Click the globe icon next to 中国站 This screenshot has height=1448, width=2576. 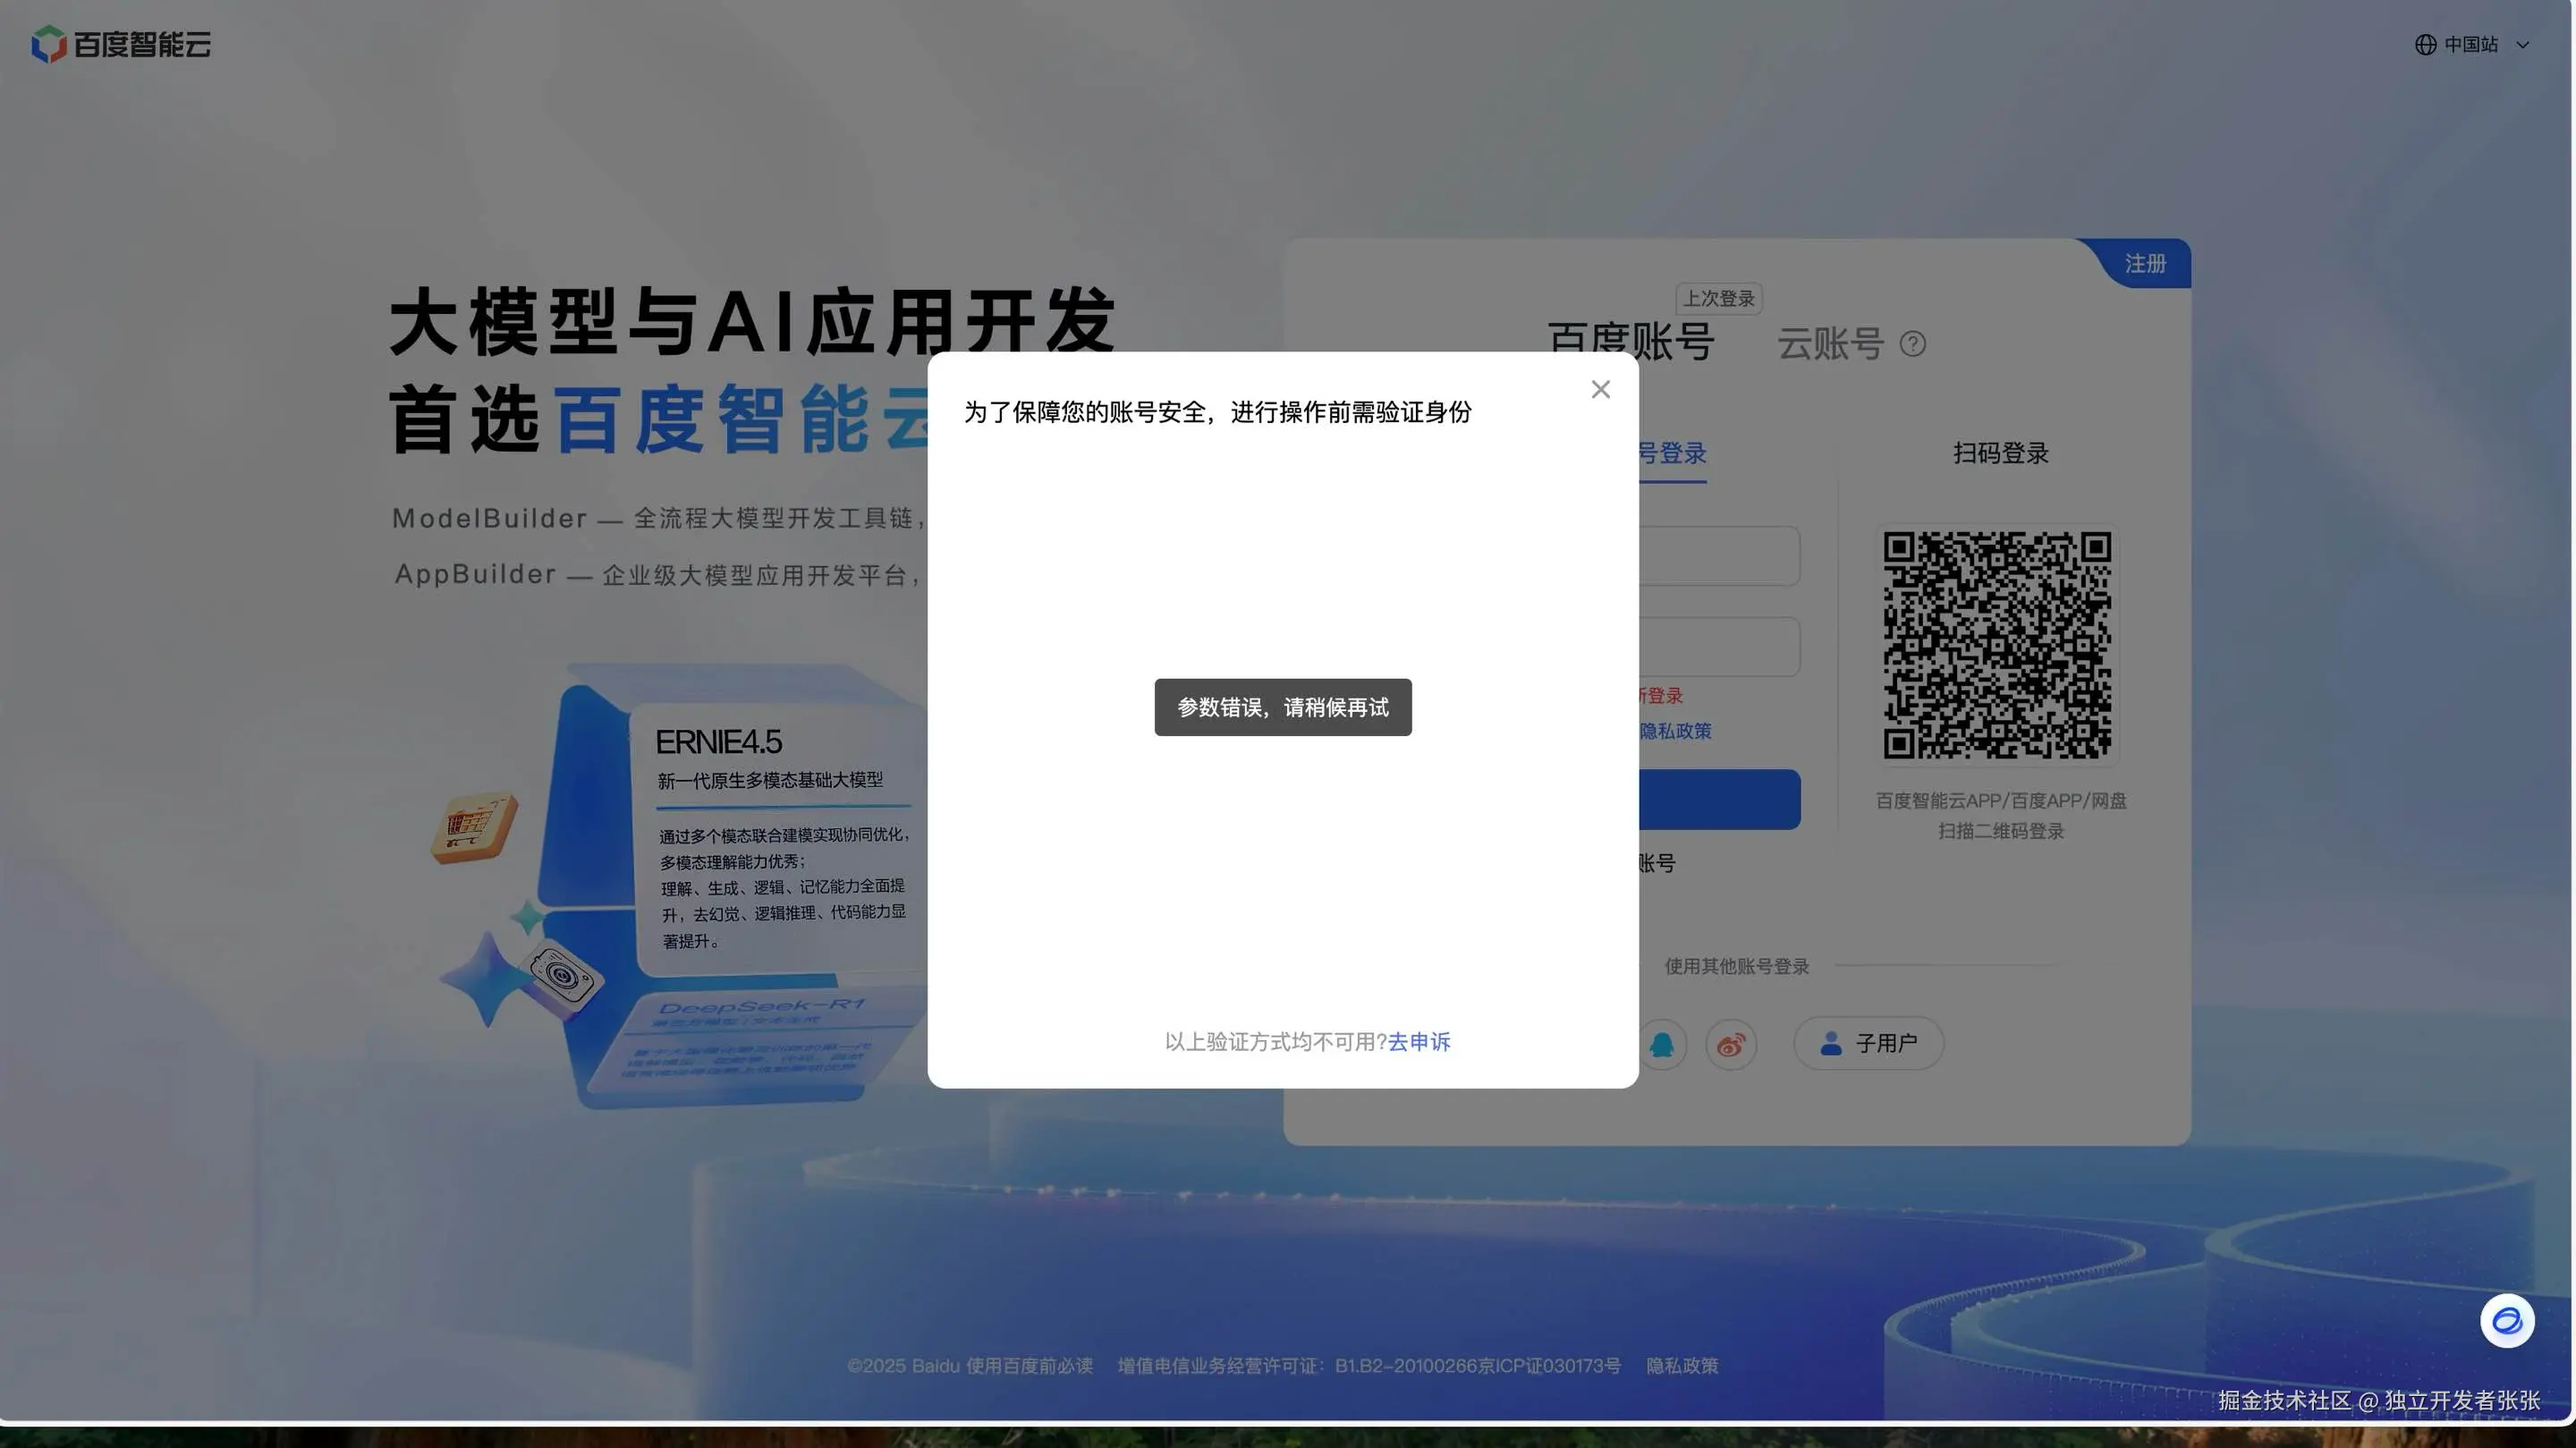[2425, 44]
